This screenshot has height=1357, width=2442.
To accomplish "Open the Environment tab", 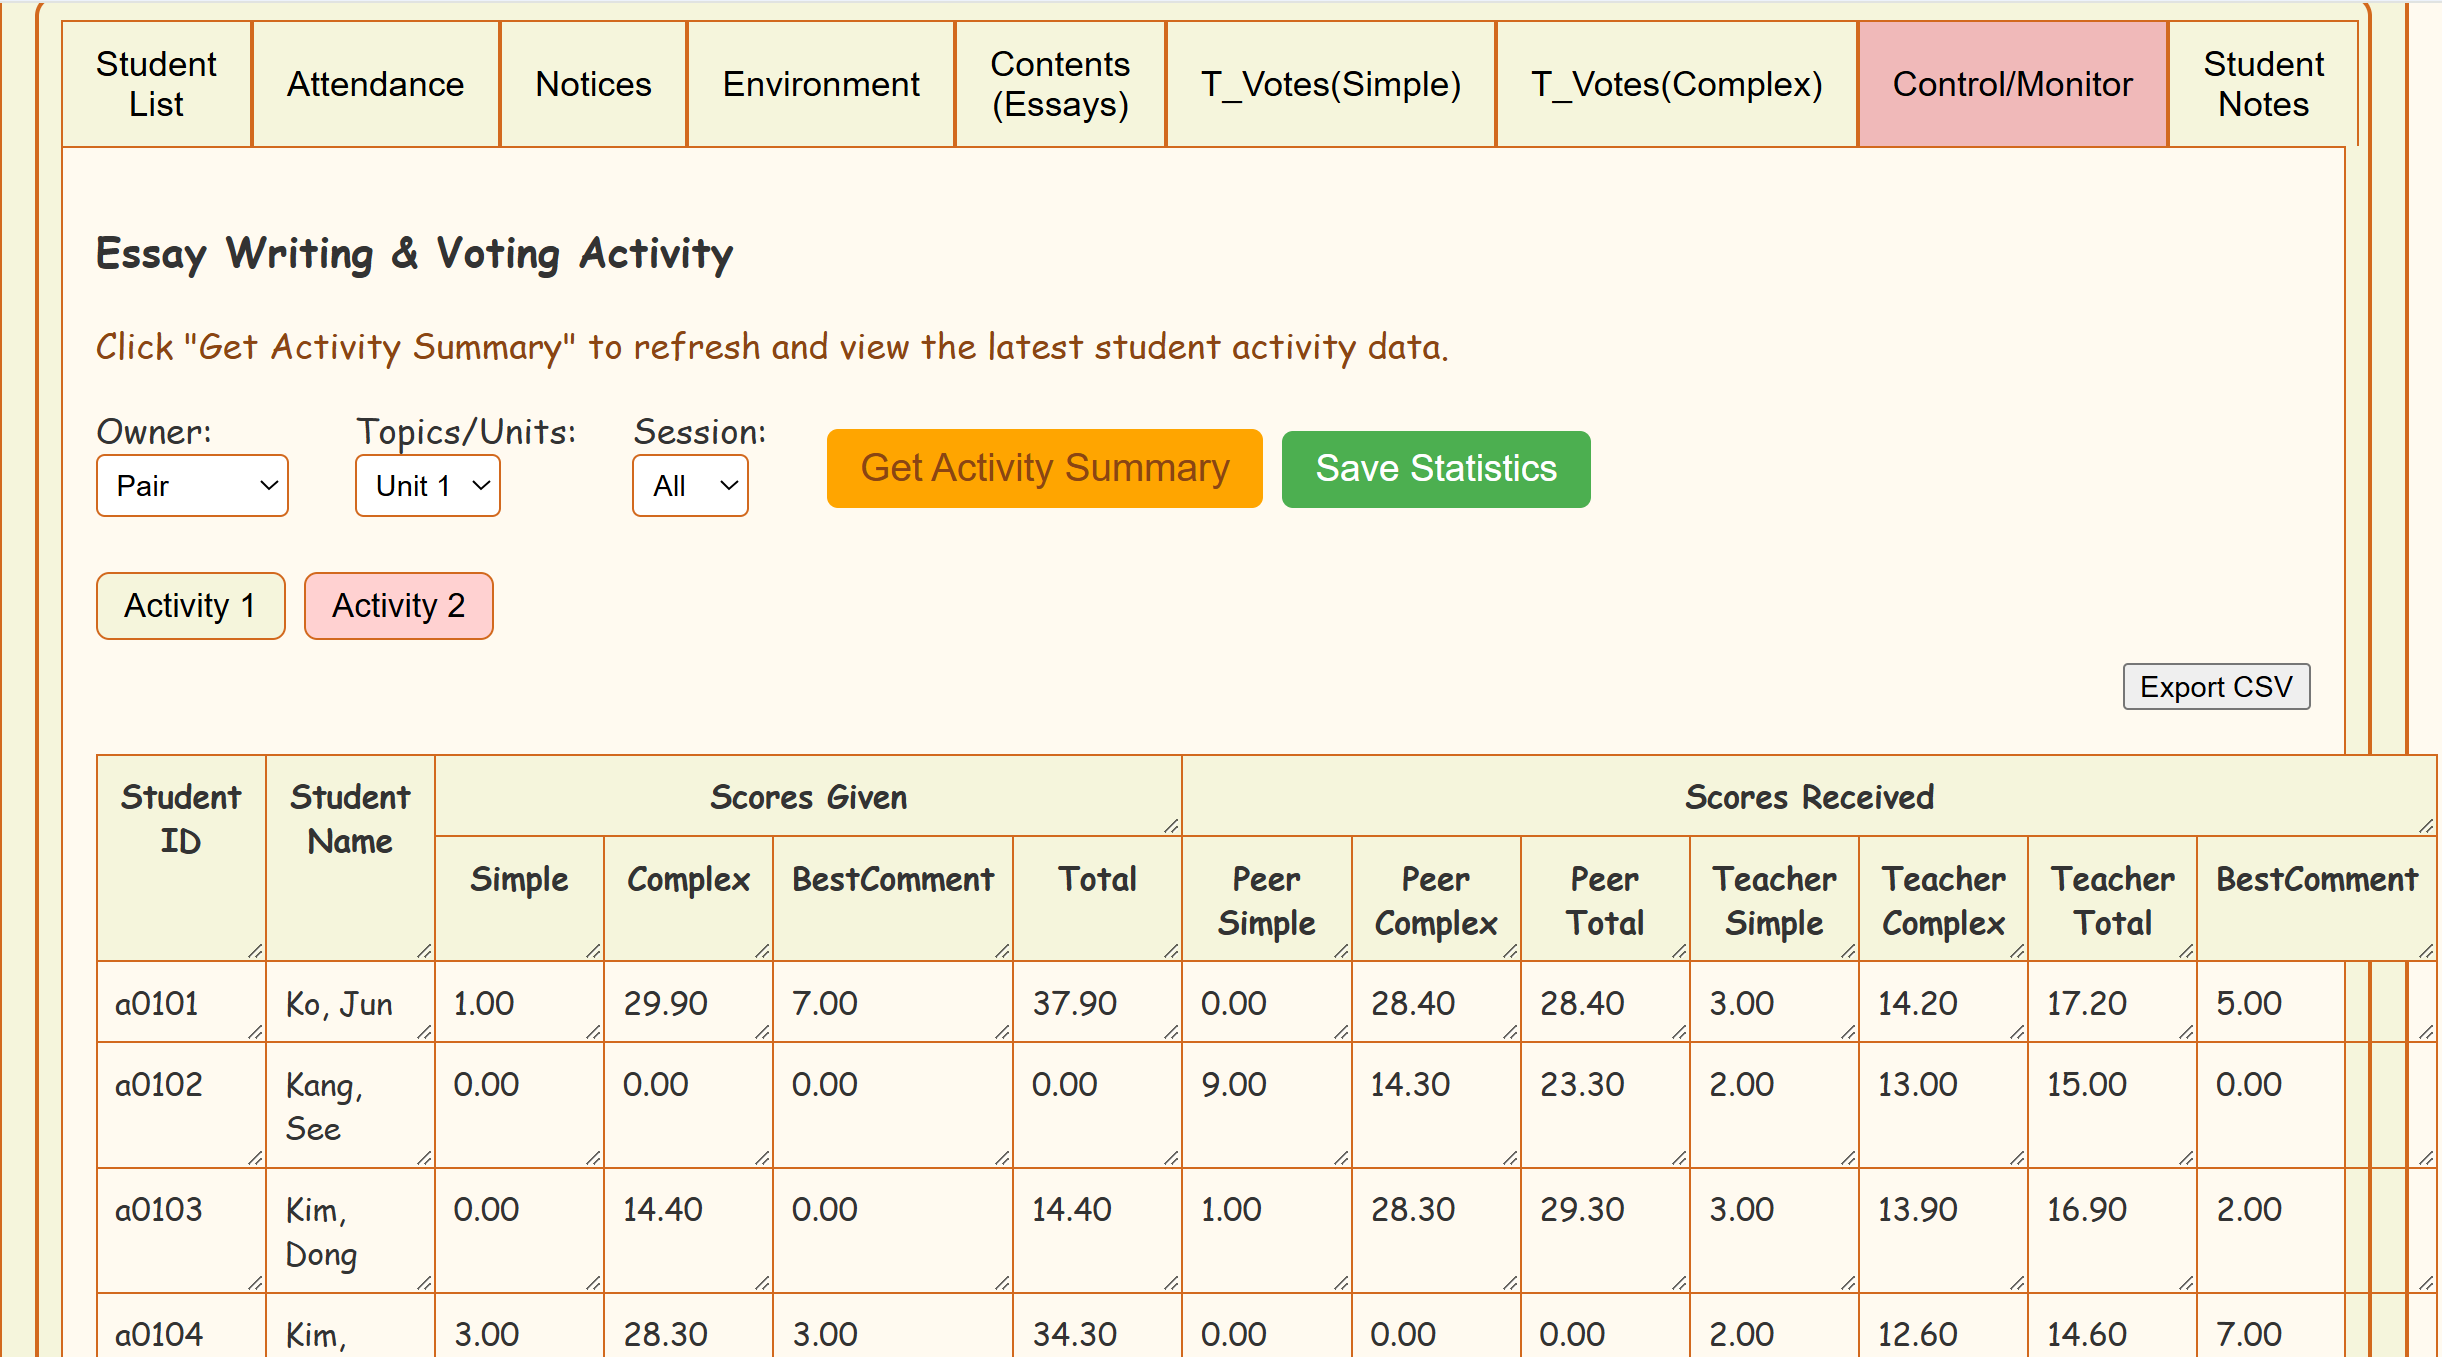I will (x=821, y=84).
